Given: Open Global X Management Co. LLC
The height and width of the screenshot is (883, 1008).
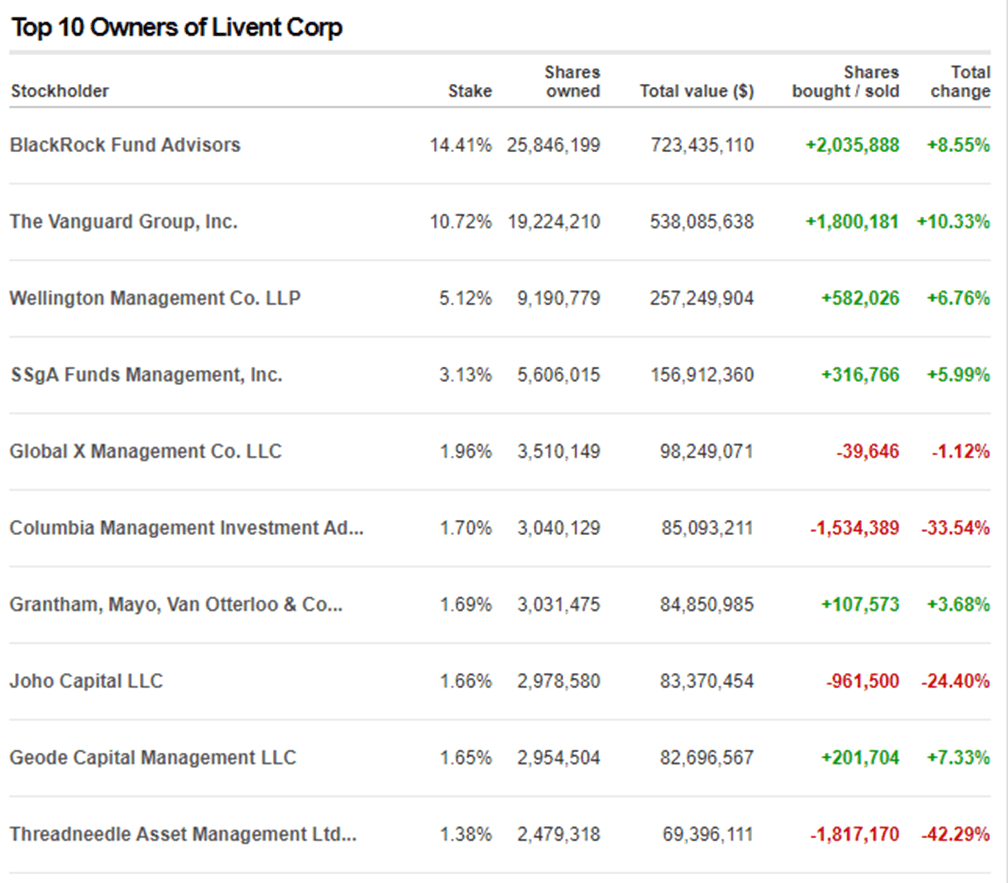Looking at the screenshot, I should coord(146,451).
